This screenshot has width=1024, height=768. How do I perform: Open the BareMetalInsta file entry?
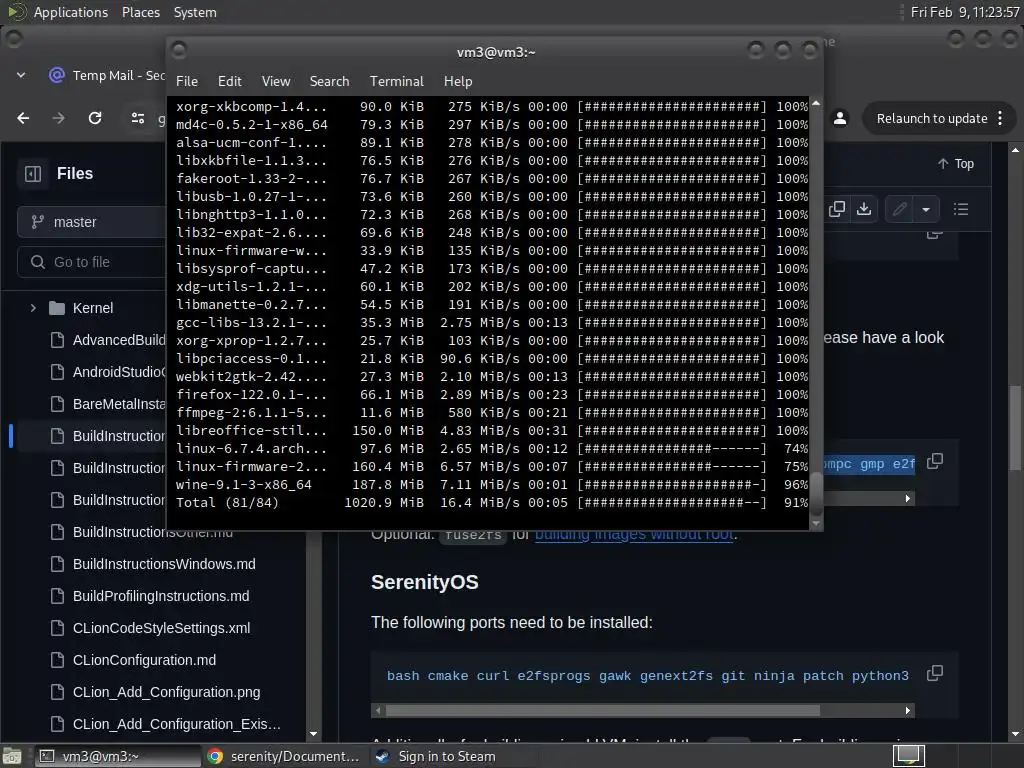[x=119, y=404]
